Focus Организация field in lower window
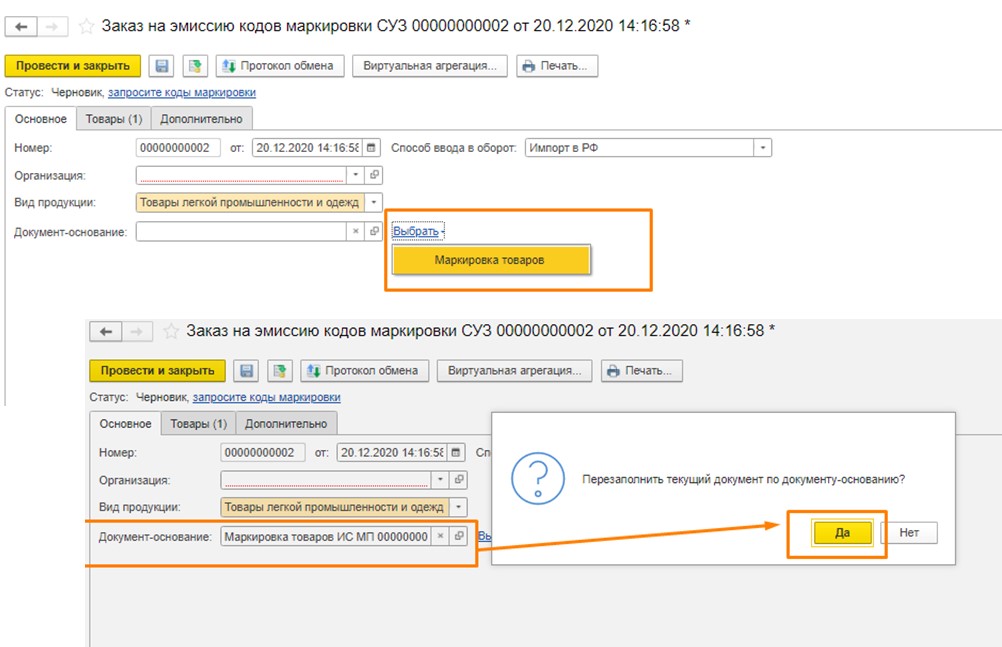 326,479
